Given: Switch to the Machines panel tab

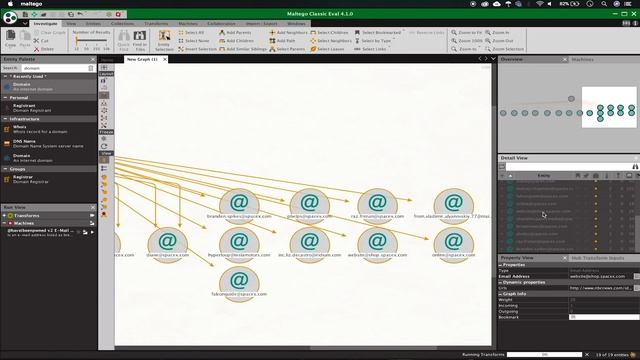Looking at the screenshot, I should coord(582,60).
